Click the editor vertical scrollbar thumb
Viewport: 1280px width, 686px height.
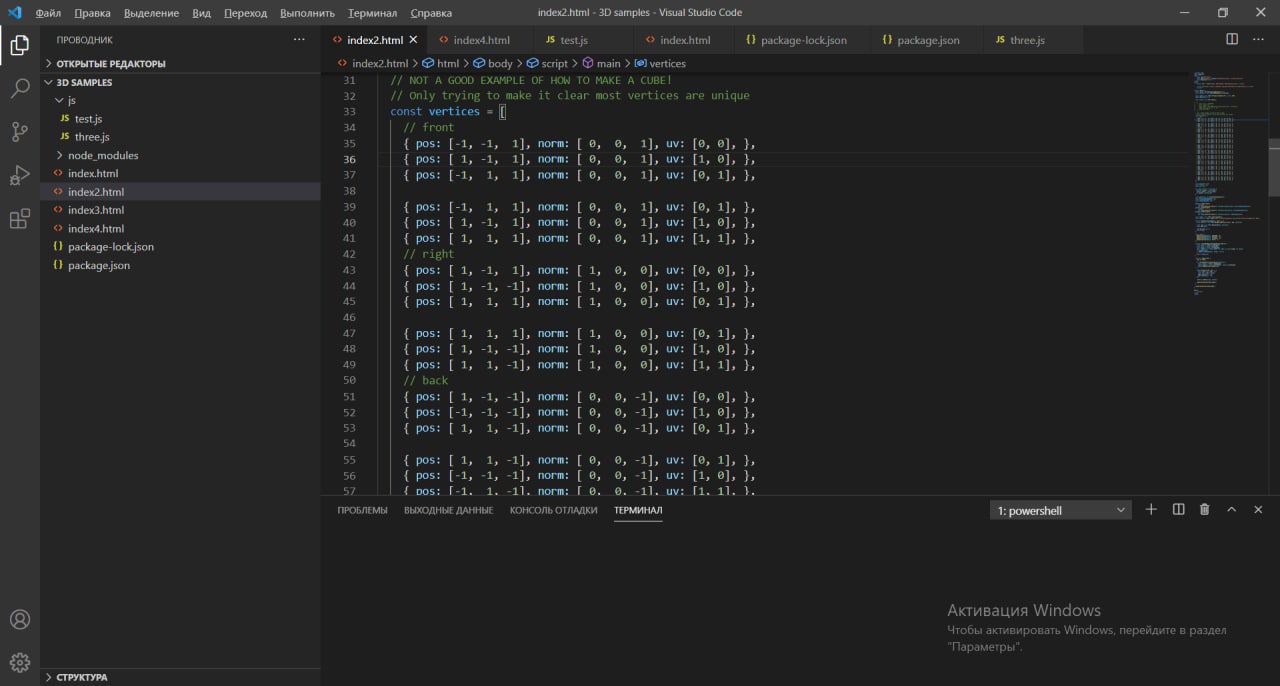(x=1273, y=168)
